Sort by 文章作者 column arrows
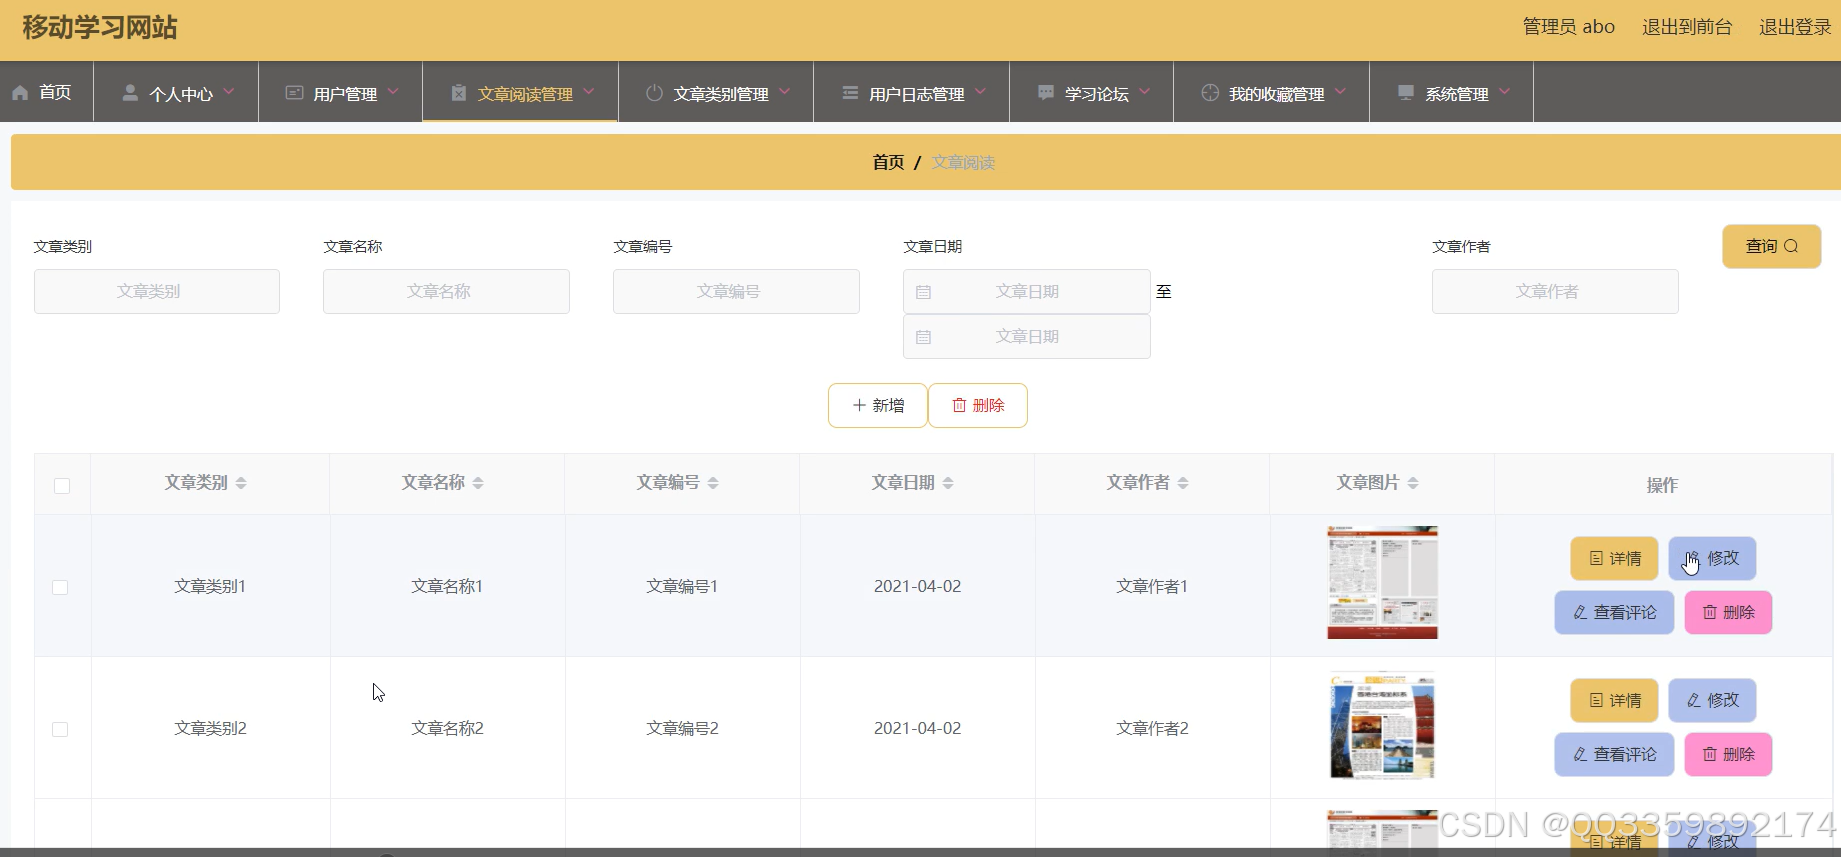The width and height of the screenshot is (1841, 857). [1183, 483]
